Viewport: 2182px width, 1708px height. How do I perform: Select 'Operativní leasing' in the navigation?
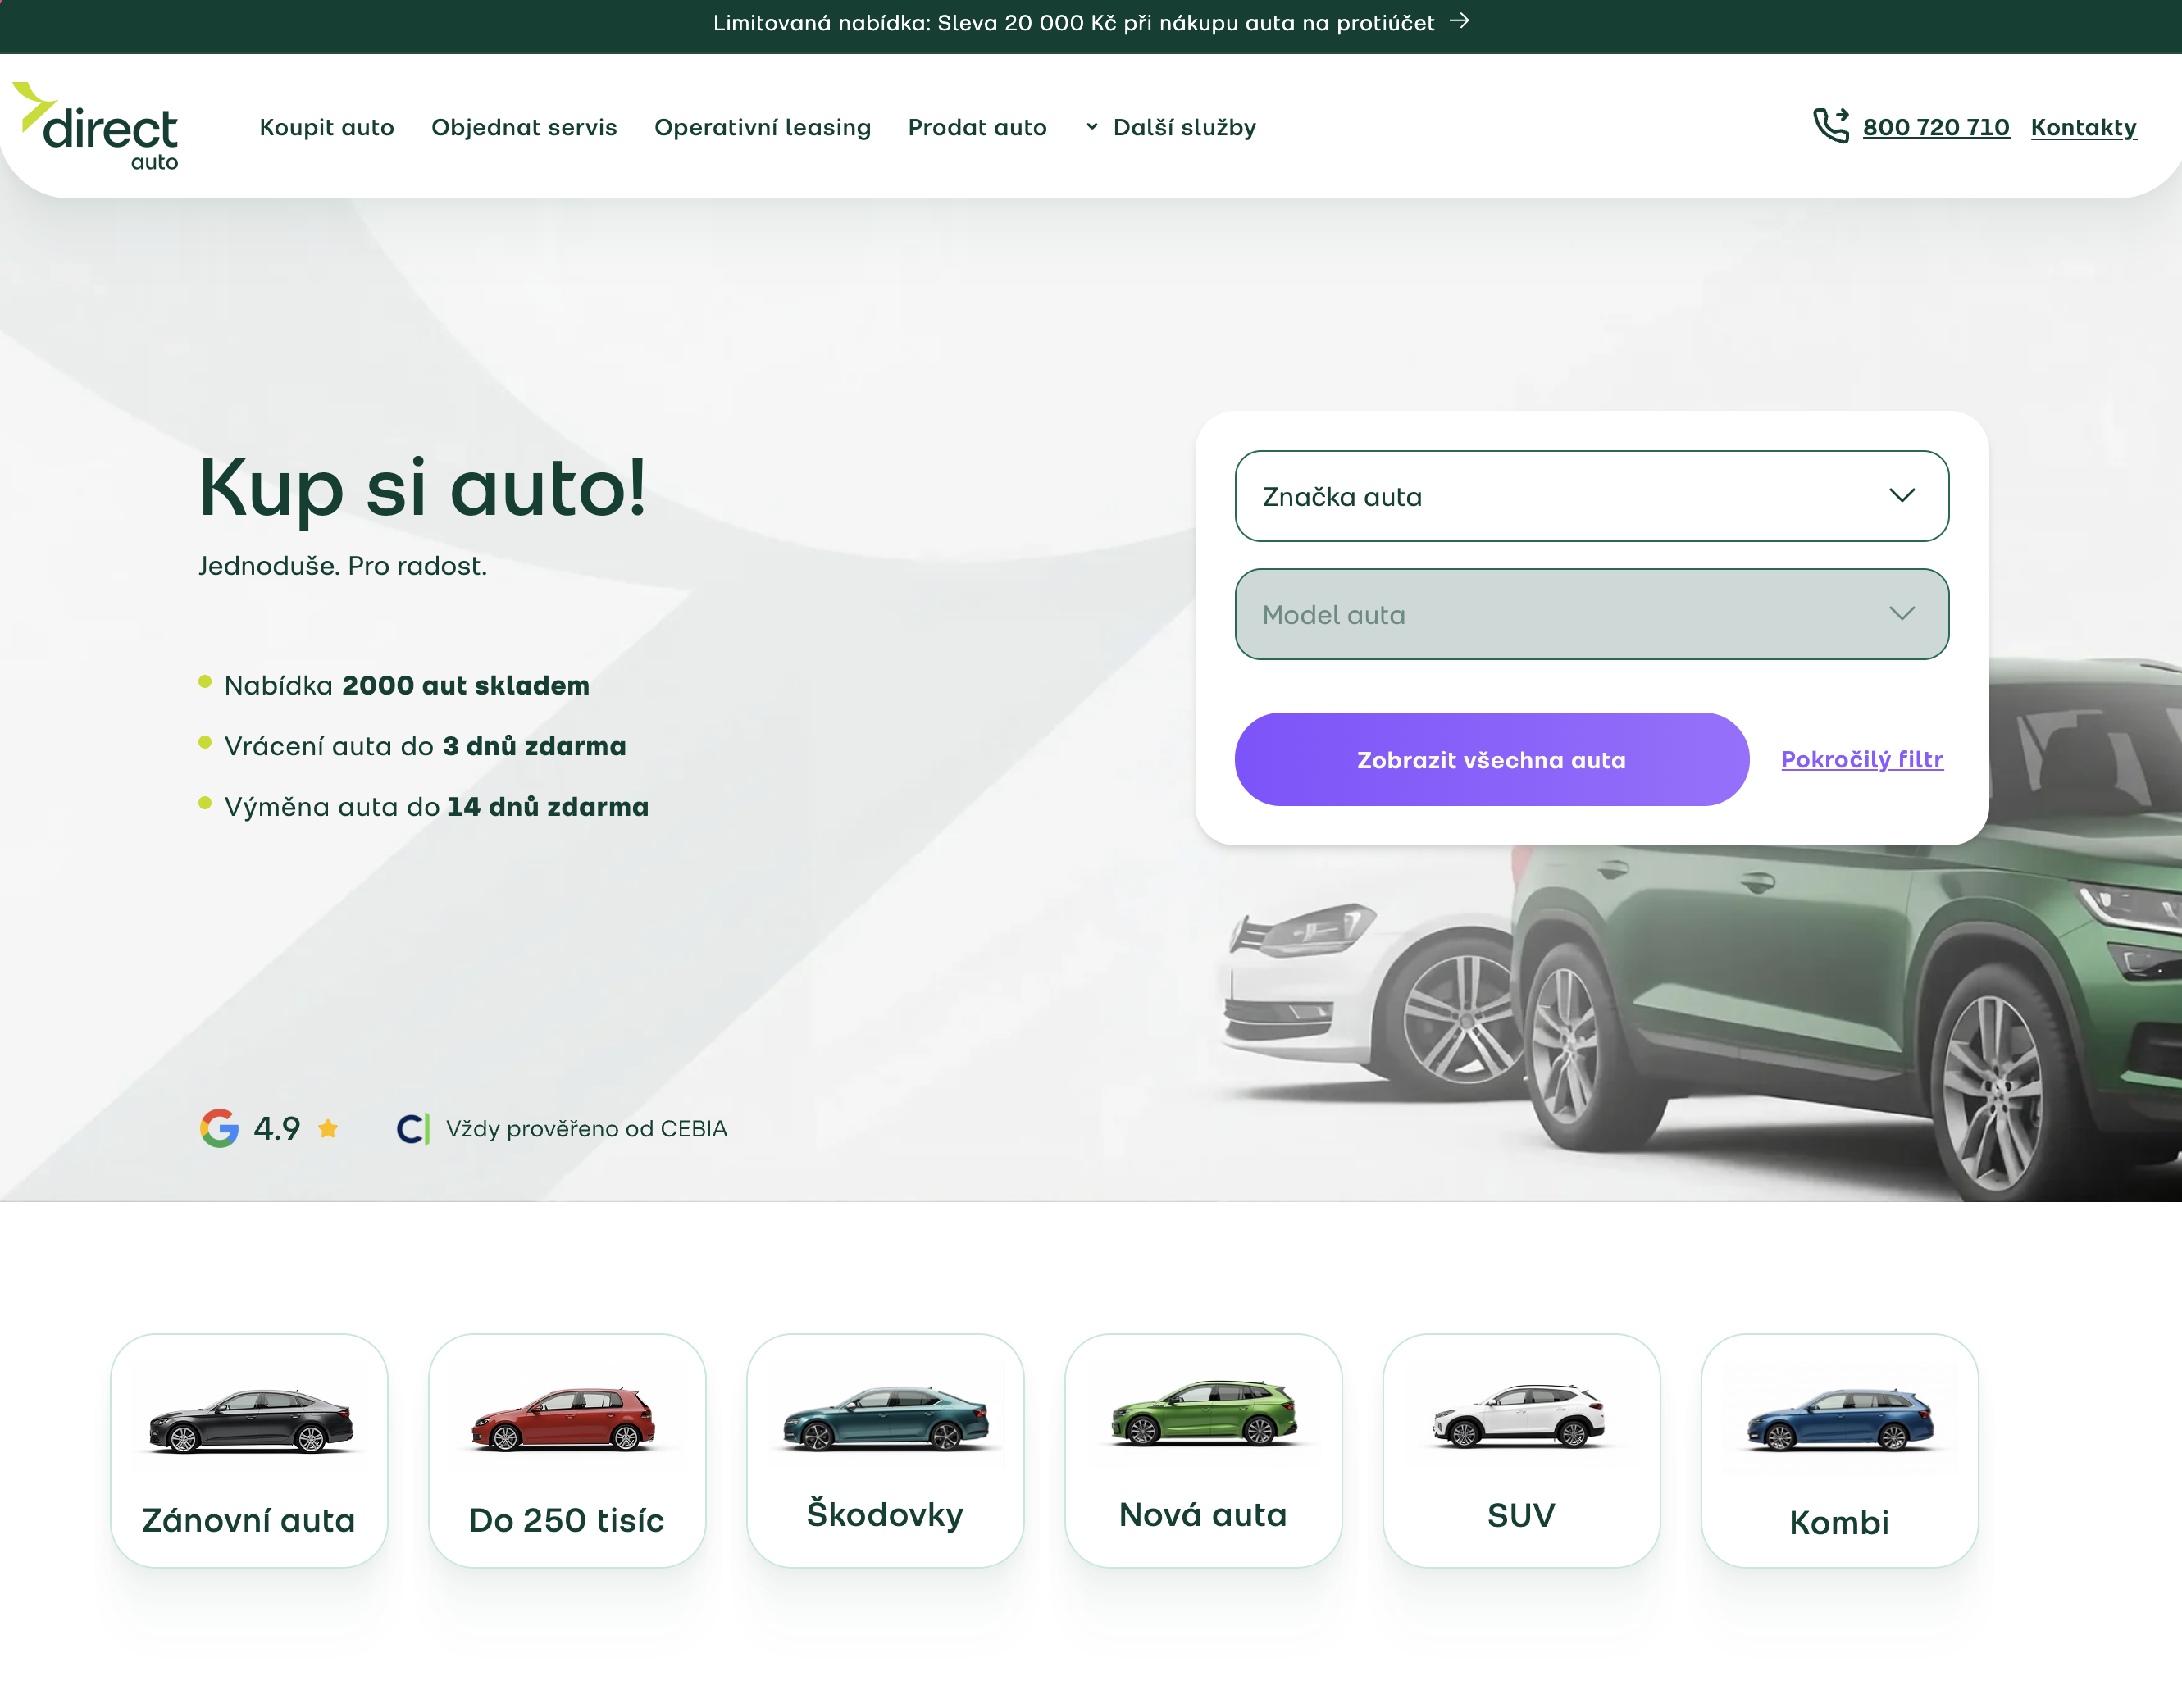click(x=763, y=127)
